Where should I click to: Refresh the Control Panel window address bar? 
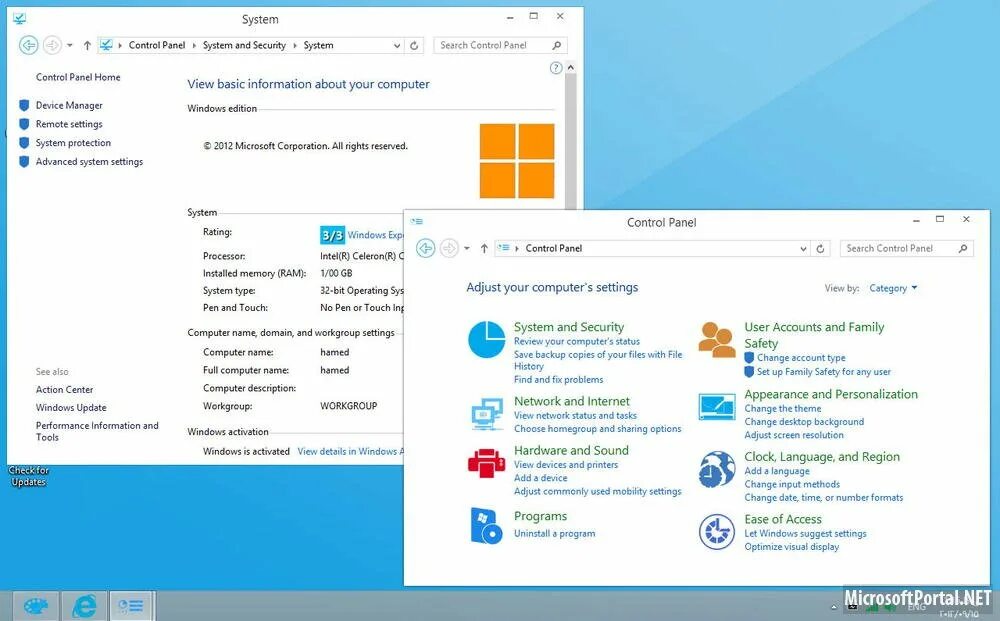pyautogui.click(x=821, y=249)
